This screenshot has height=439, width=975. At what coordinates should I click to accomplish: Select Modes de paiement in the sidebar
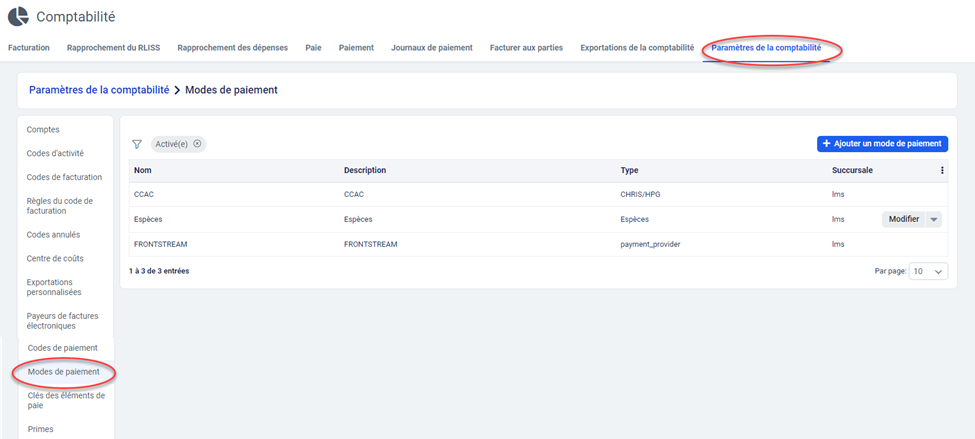tap(64, 372)
